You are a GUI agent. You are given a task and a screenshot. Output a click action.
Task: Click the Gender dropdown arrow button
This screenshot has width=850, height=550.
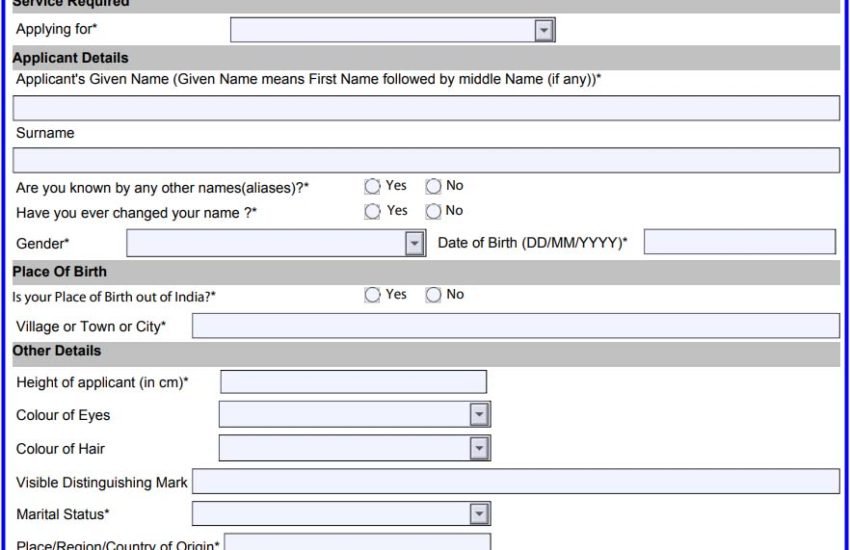[414, 243]
